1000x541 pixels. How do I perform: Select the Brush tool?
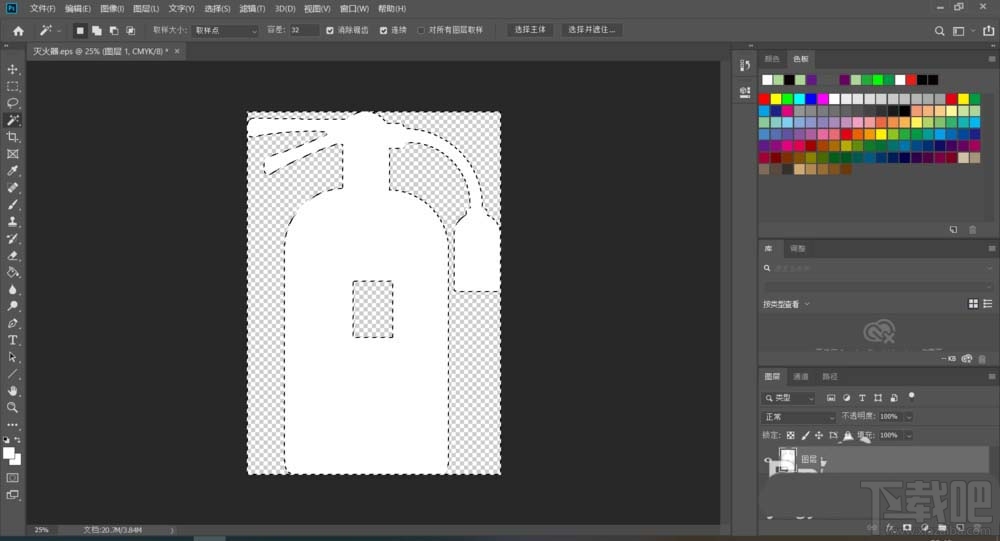pyautogui.click(x=12, y=204)
